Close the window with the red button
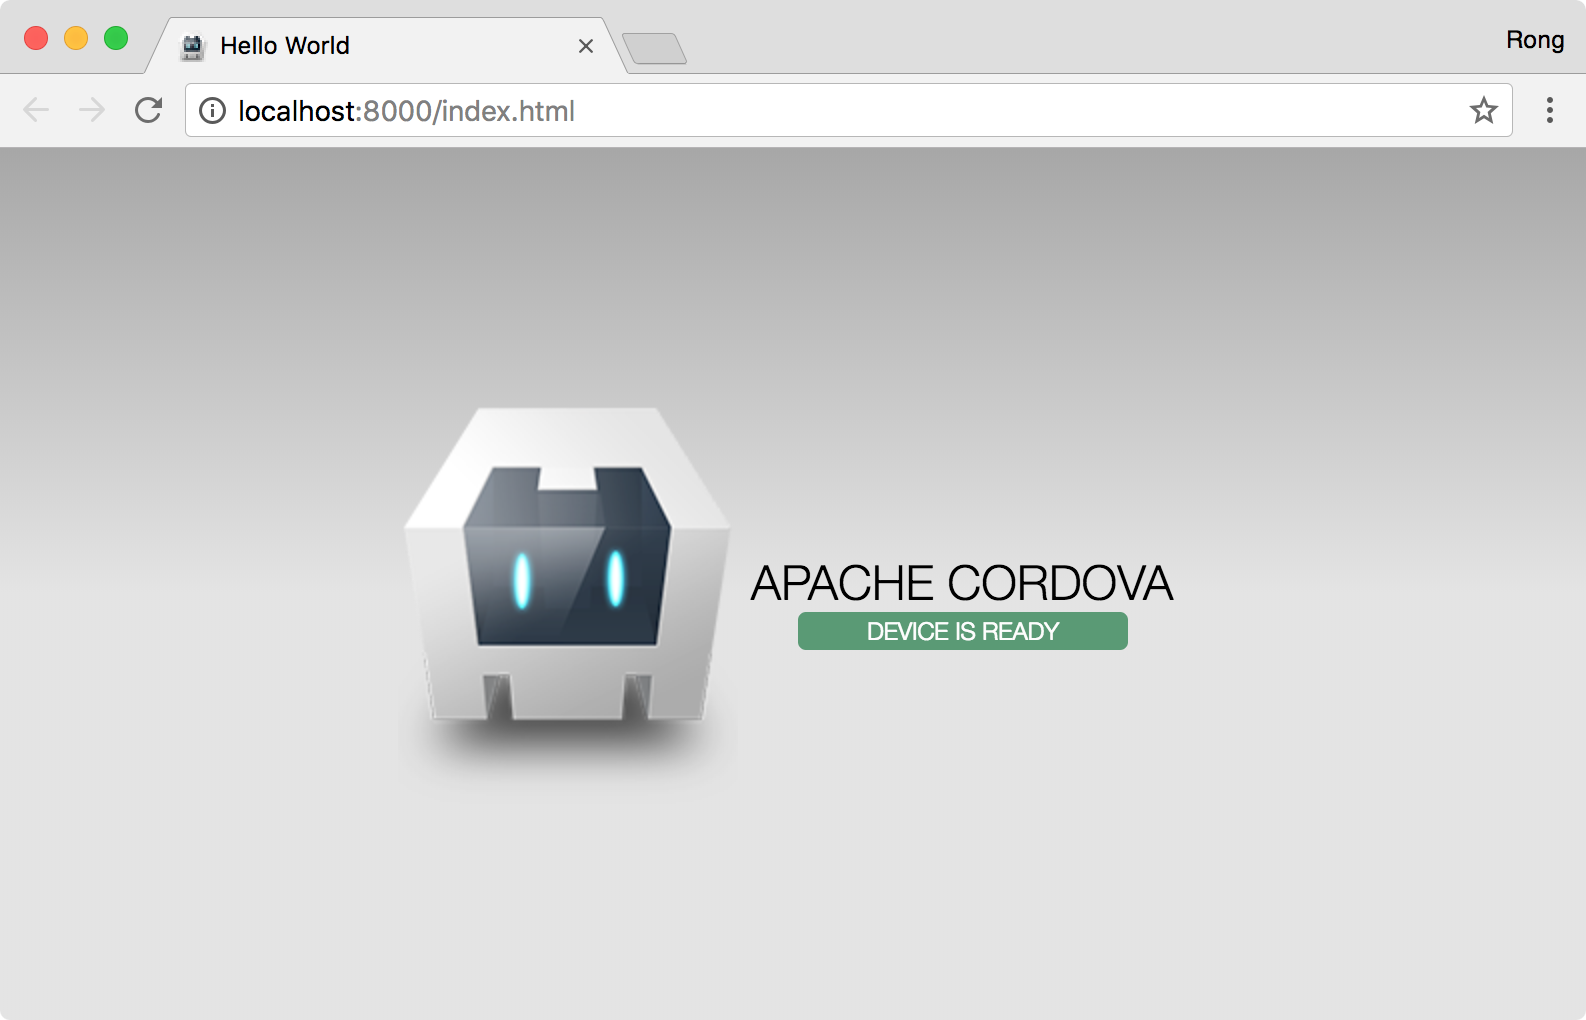Image resolution: width=1586 pixels, height=1020 pixels. [x=36, y=38]
